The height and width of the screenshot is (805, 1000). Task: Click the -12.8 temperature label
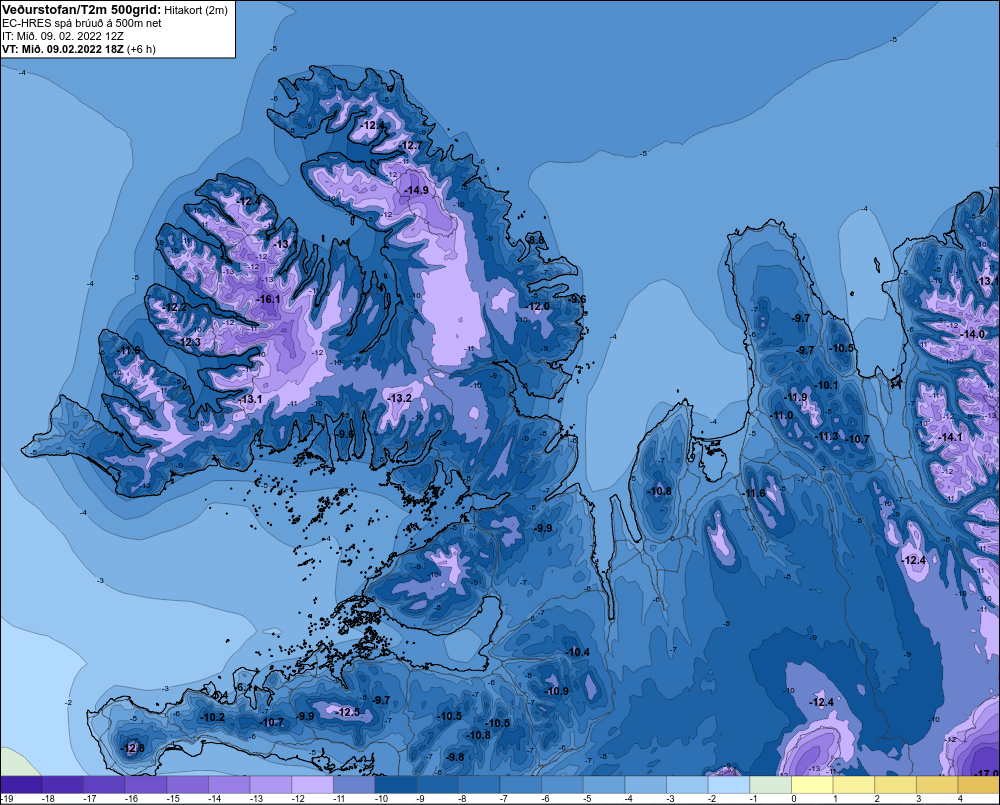click(x=133, y=748)
